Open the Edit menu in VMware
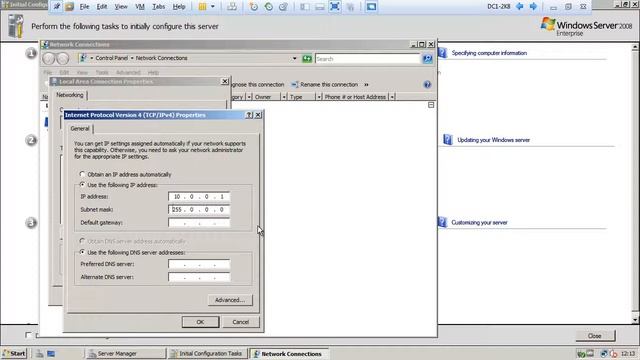 click(102, 7)
